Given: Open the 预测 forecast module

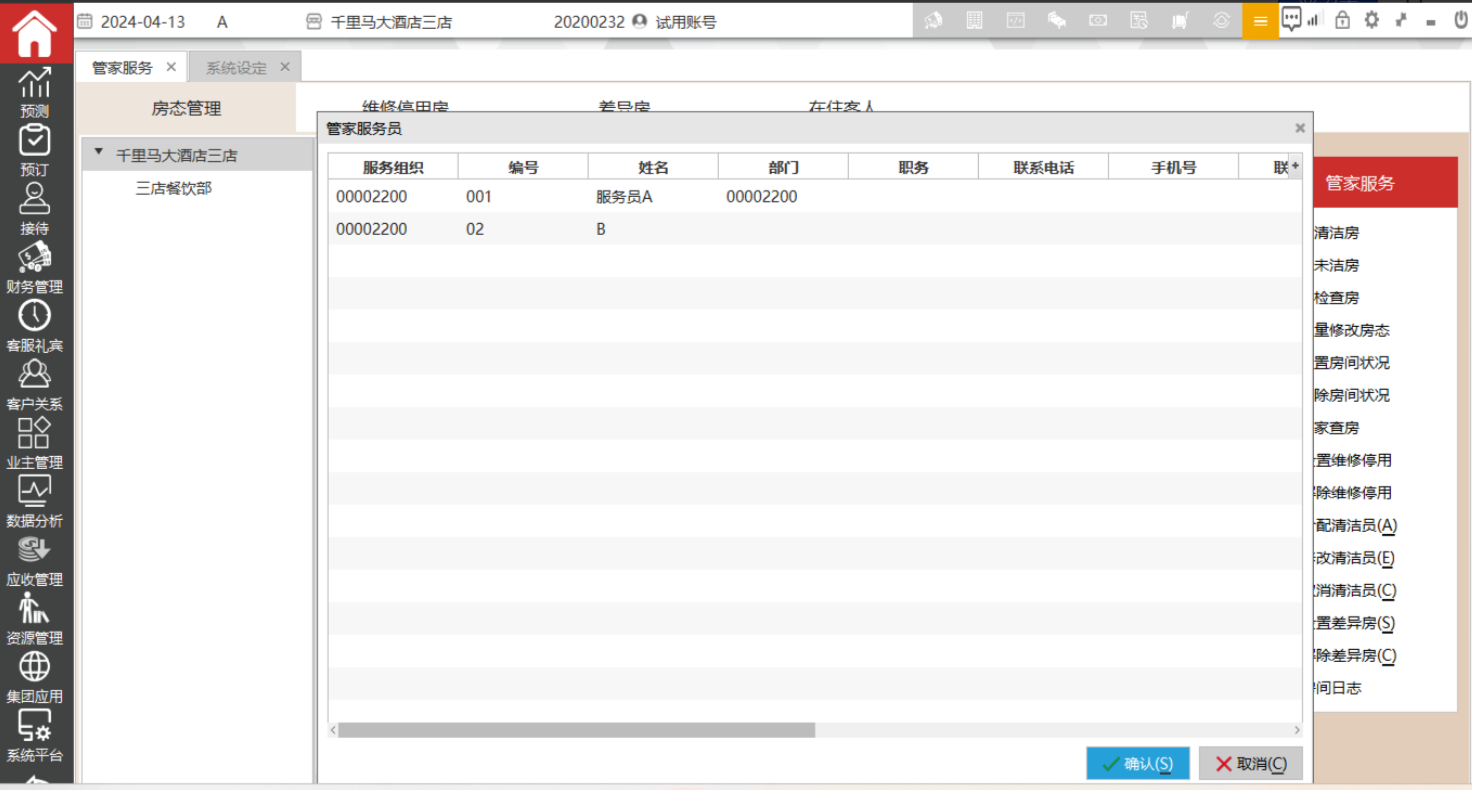Looking at the screenshot, I should click(35, 92).
